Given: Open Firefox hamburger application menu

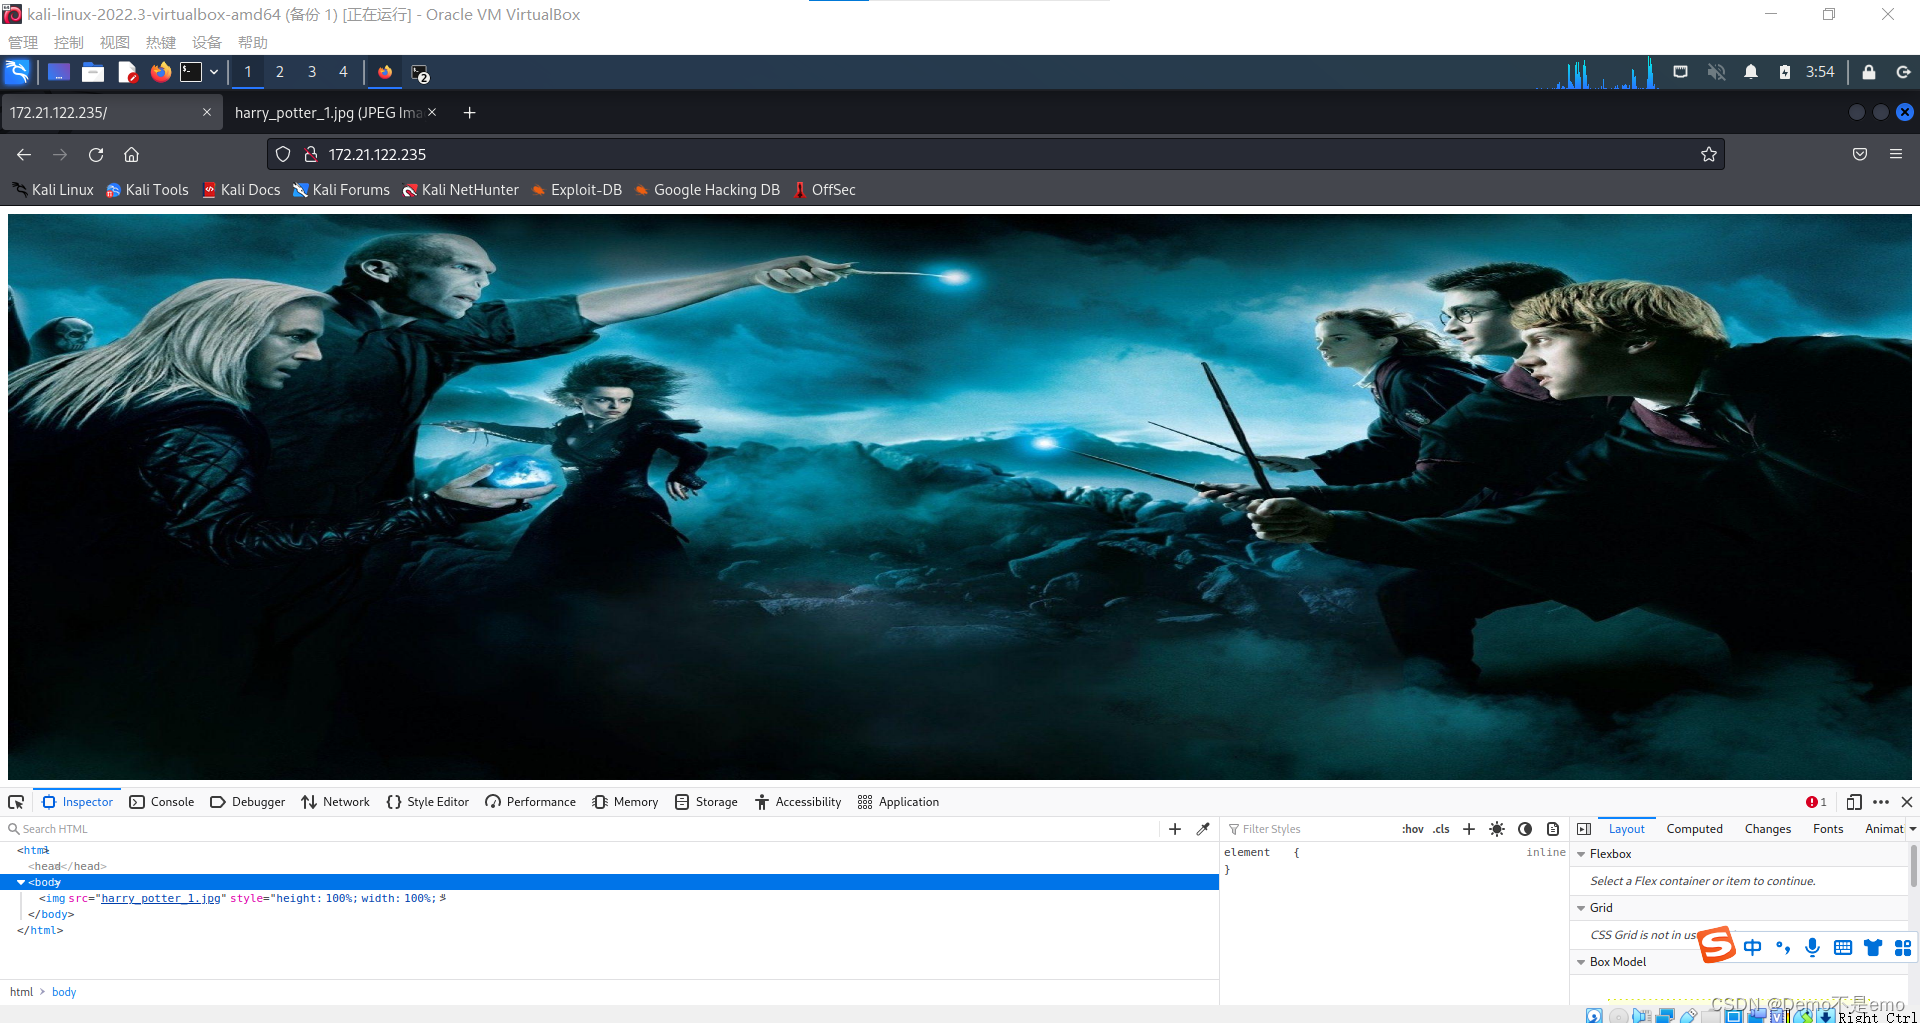Looking at the screenshot, I should (x=1896, y=154).
